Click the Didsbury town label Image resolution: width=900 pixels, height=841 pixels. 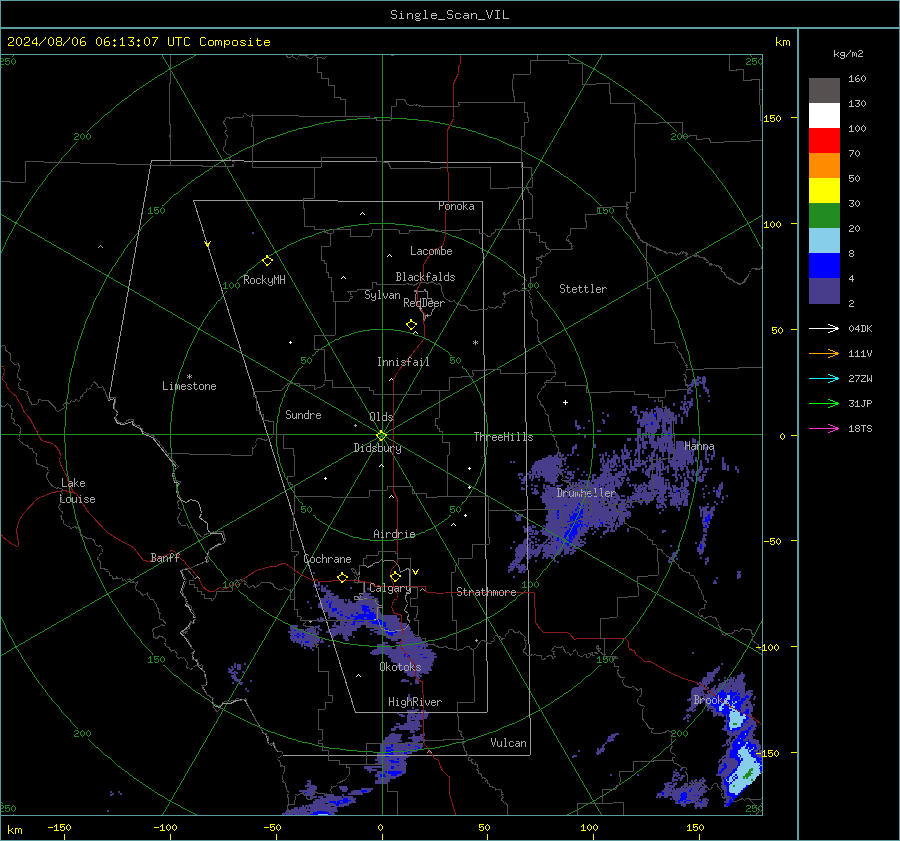(x=377, y=448)
